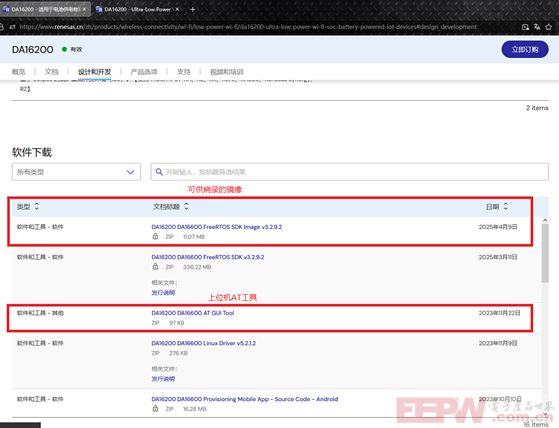The width and height of the screenshot is (559, 428).
Task: Open DA16200 DA16600 FreeRTOS SDK v3.2.9.2 link
Action: [208, 257]
